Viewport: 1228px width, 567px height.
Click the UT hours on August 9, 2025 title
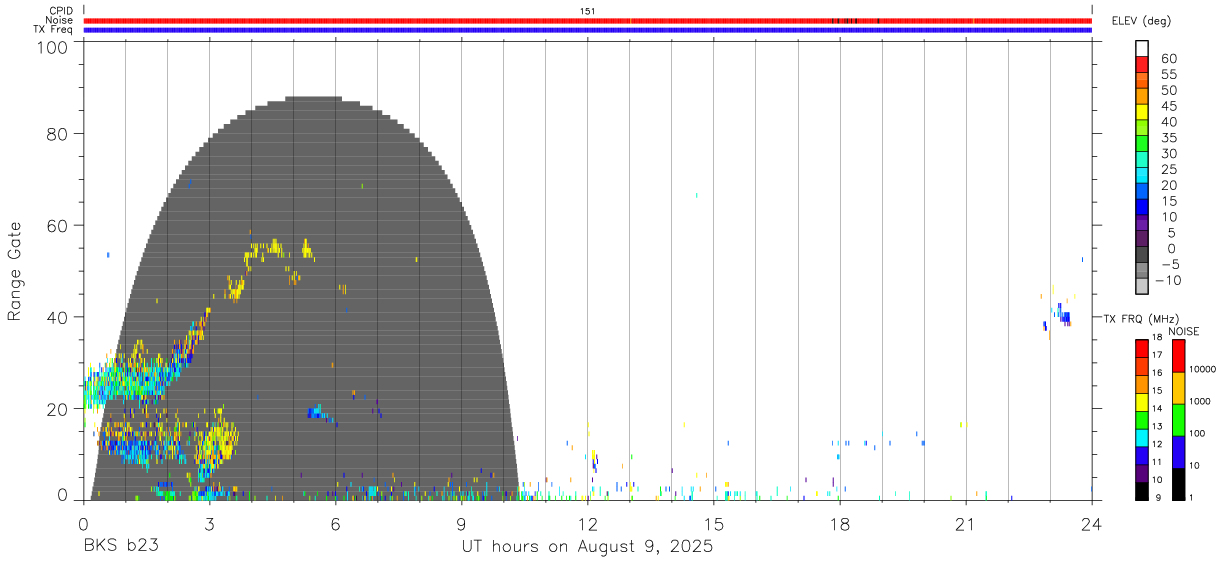587,547
